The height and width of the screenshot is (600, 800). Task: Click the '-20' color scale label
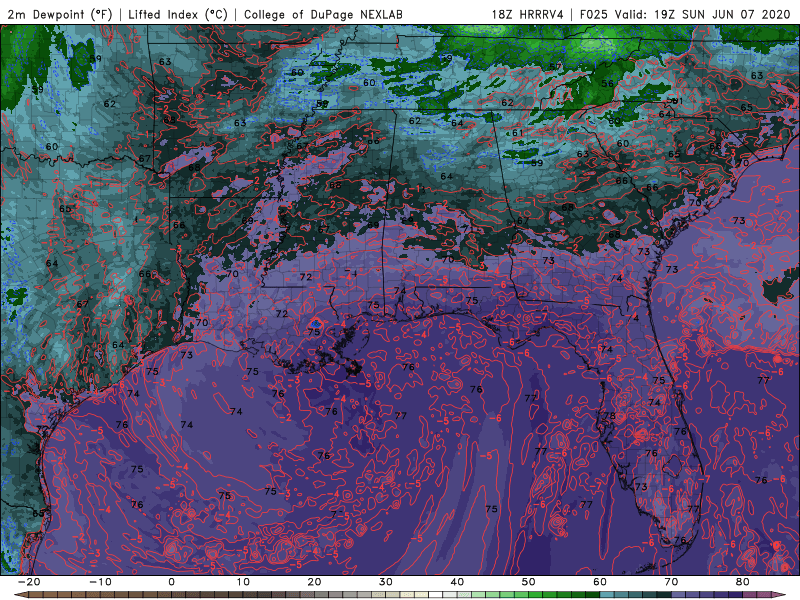29,582
